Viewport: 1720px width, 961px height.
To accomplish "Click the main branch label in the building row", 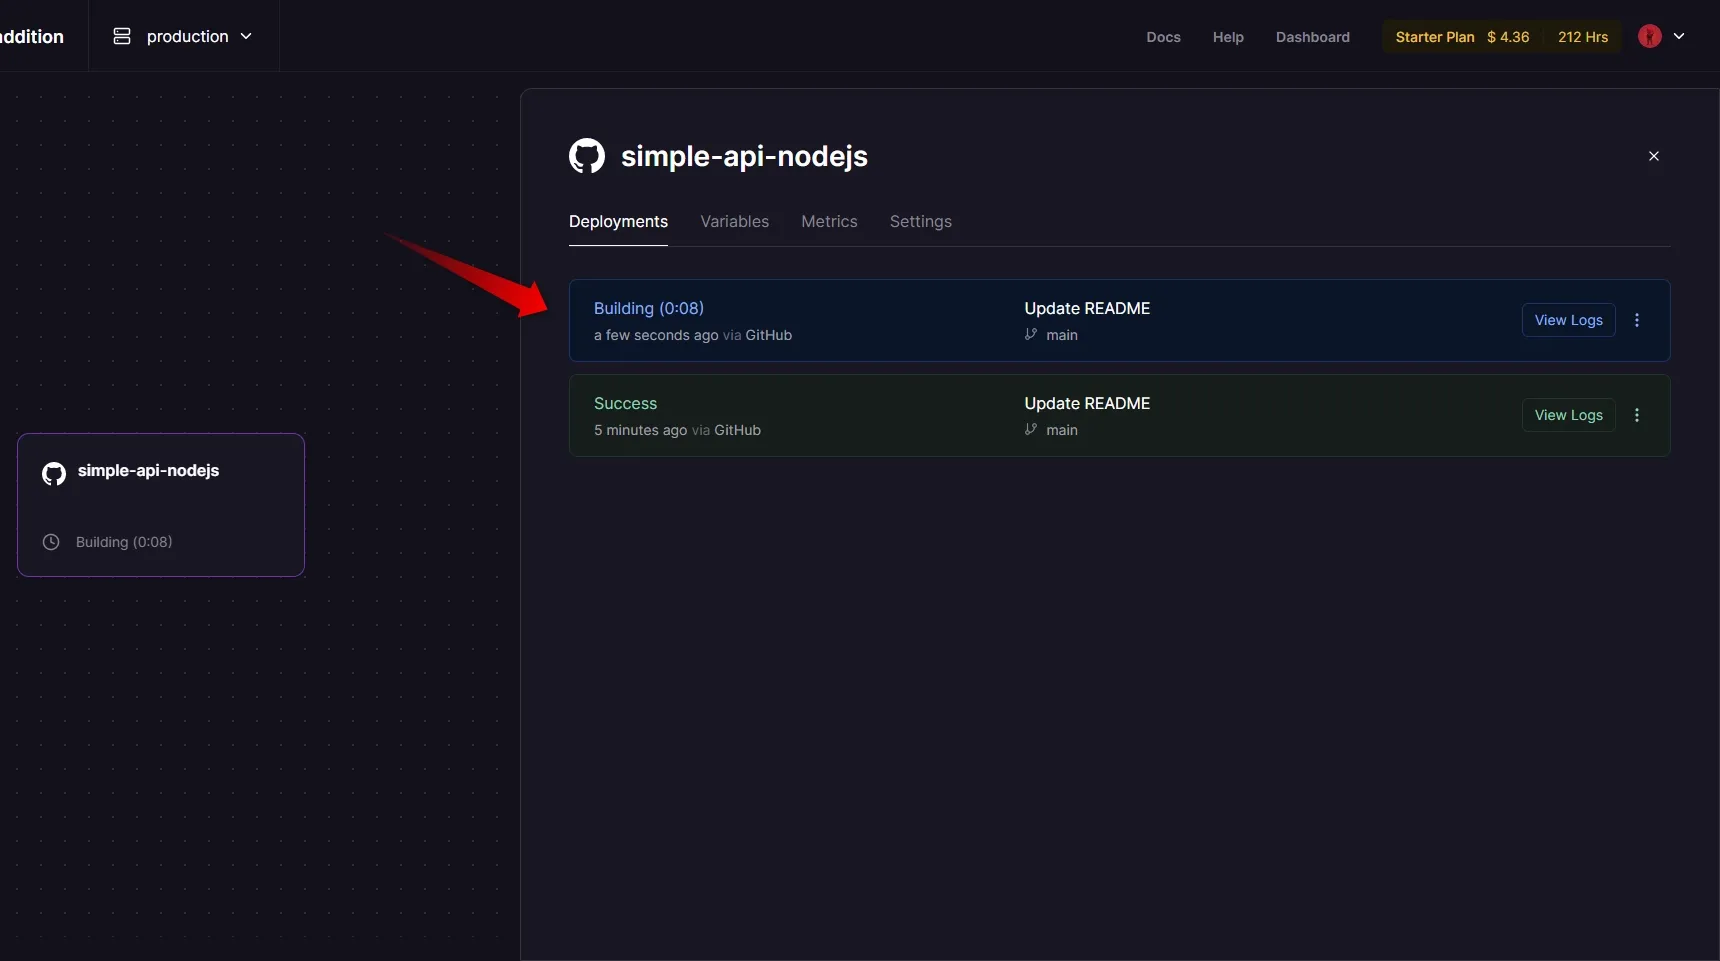I will [x=1062, y=335].
